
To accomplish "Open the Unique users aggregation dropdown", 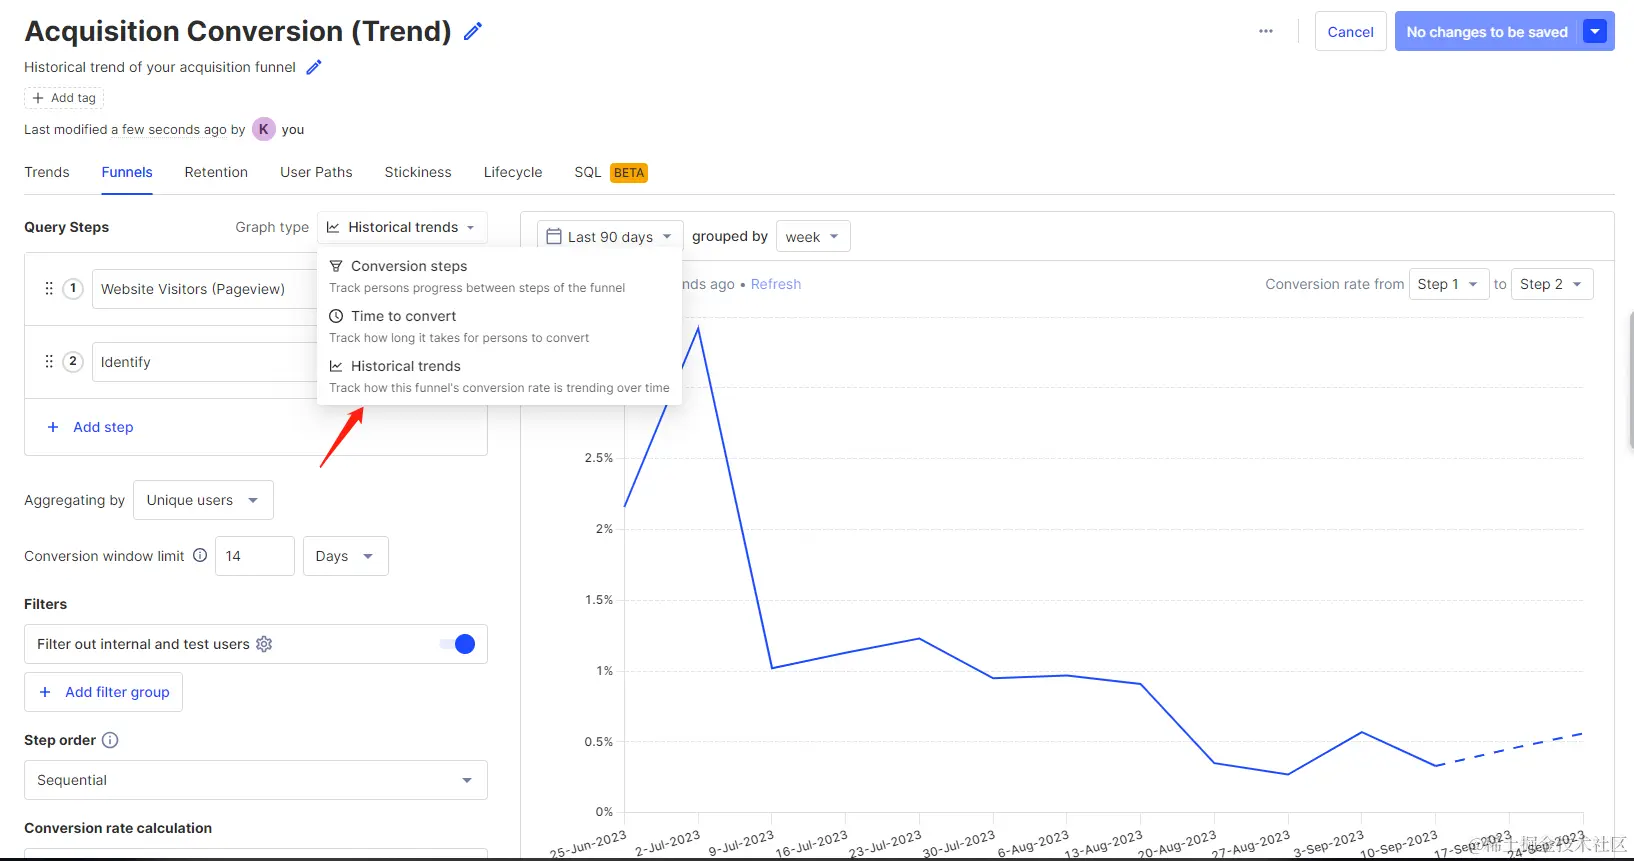I will [203, 500].
